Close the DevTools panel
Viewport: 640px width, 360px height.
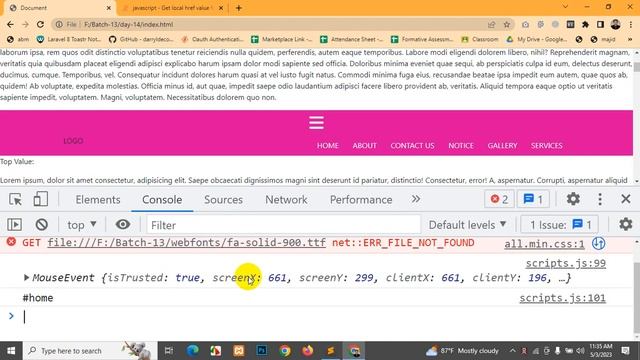coord(626,199)
